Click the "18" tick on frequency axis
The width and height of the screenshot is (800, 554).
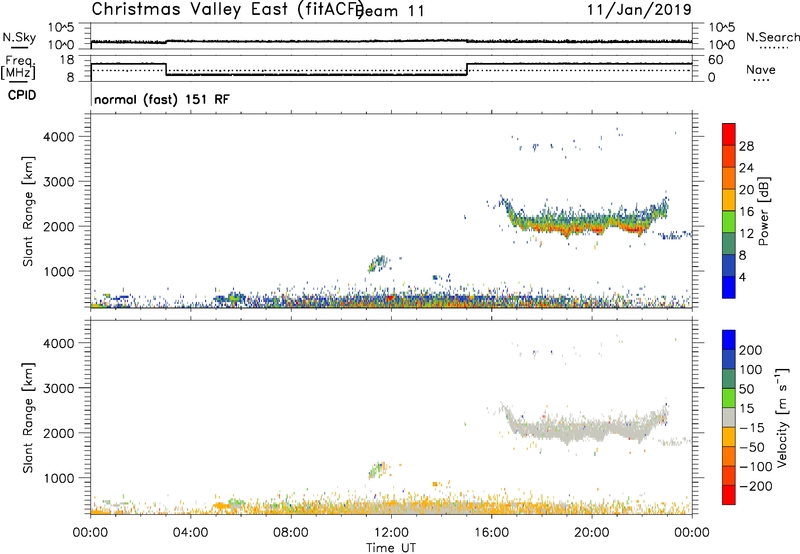point(67,60)
